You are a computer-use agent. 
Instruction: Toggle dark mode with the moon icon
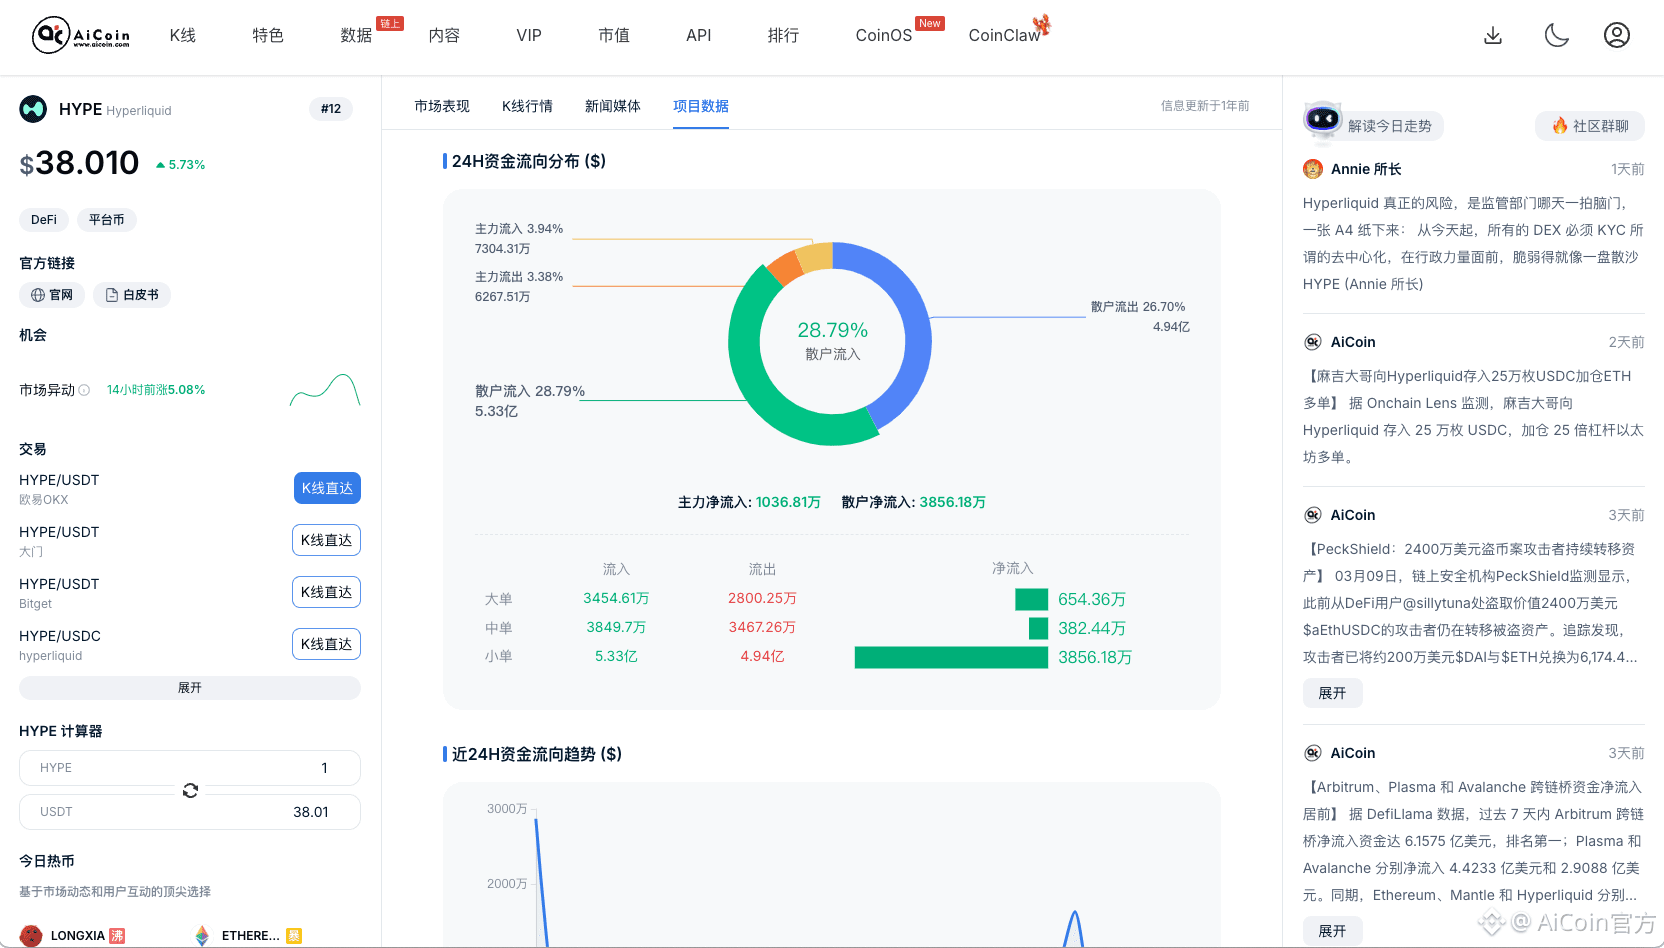pos(1556,35)
